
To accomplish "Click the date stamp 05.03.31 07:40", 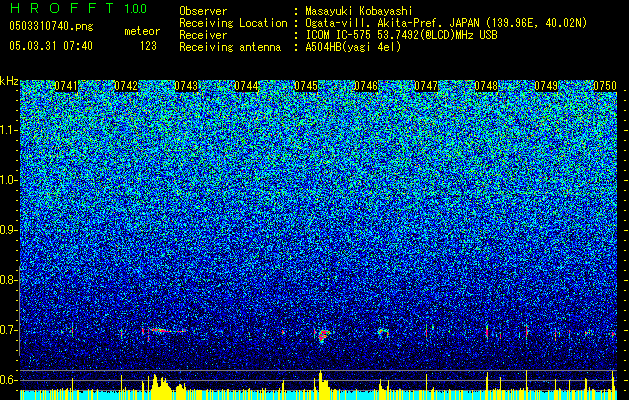I will tap(51, 46).
